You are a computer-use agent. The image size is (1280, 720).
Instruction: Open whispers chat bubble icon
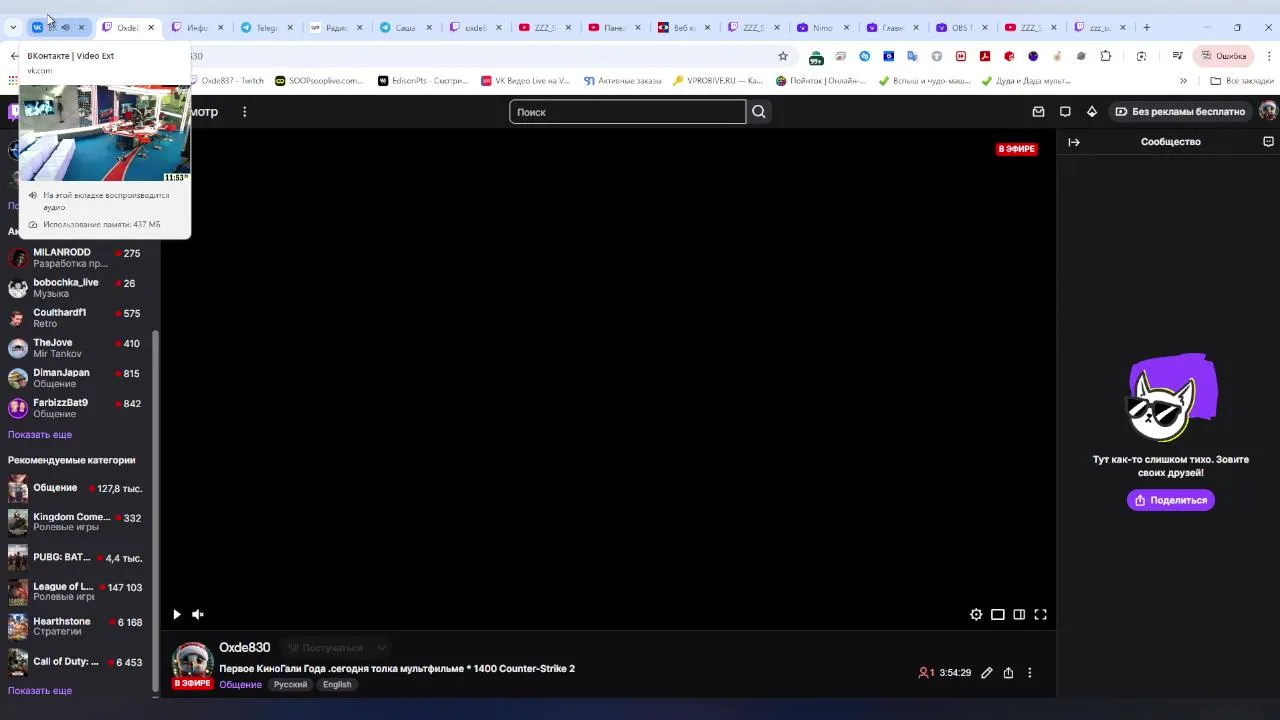(x=1065, y=112)
